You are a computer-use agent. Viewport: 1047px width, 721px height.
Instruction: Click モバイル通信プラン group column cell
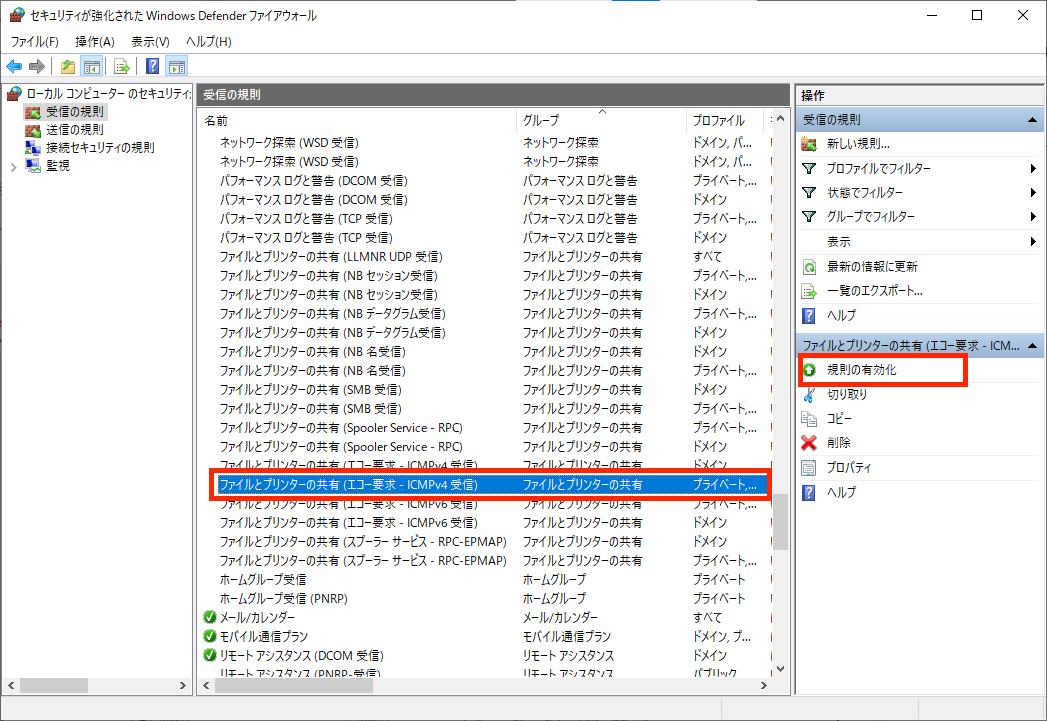point(567,636)
